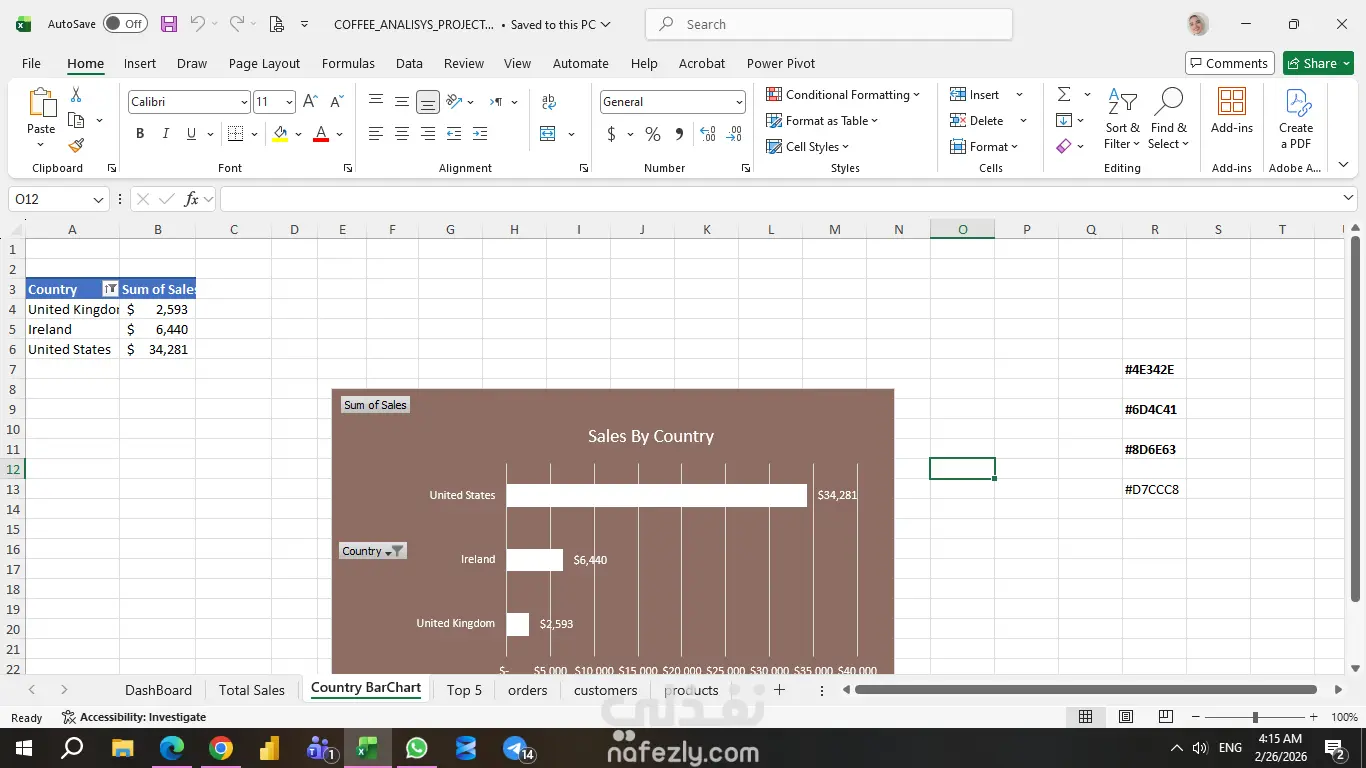Image resolution: width=1366 pixels, height=768 pixels.
Task: Click the Comments button
Action: tap(1229, 63)
